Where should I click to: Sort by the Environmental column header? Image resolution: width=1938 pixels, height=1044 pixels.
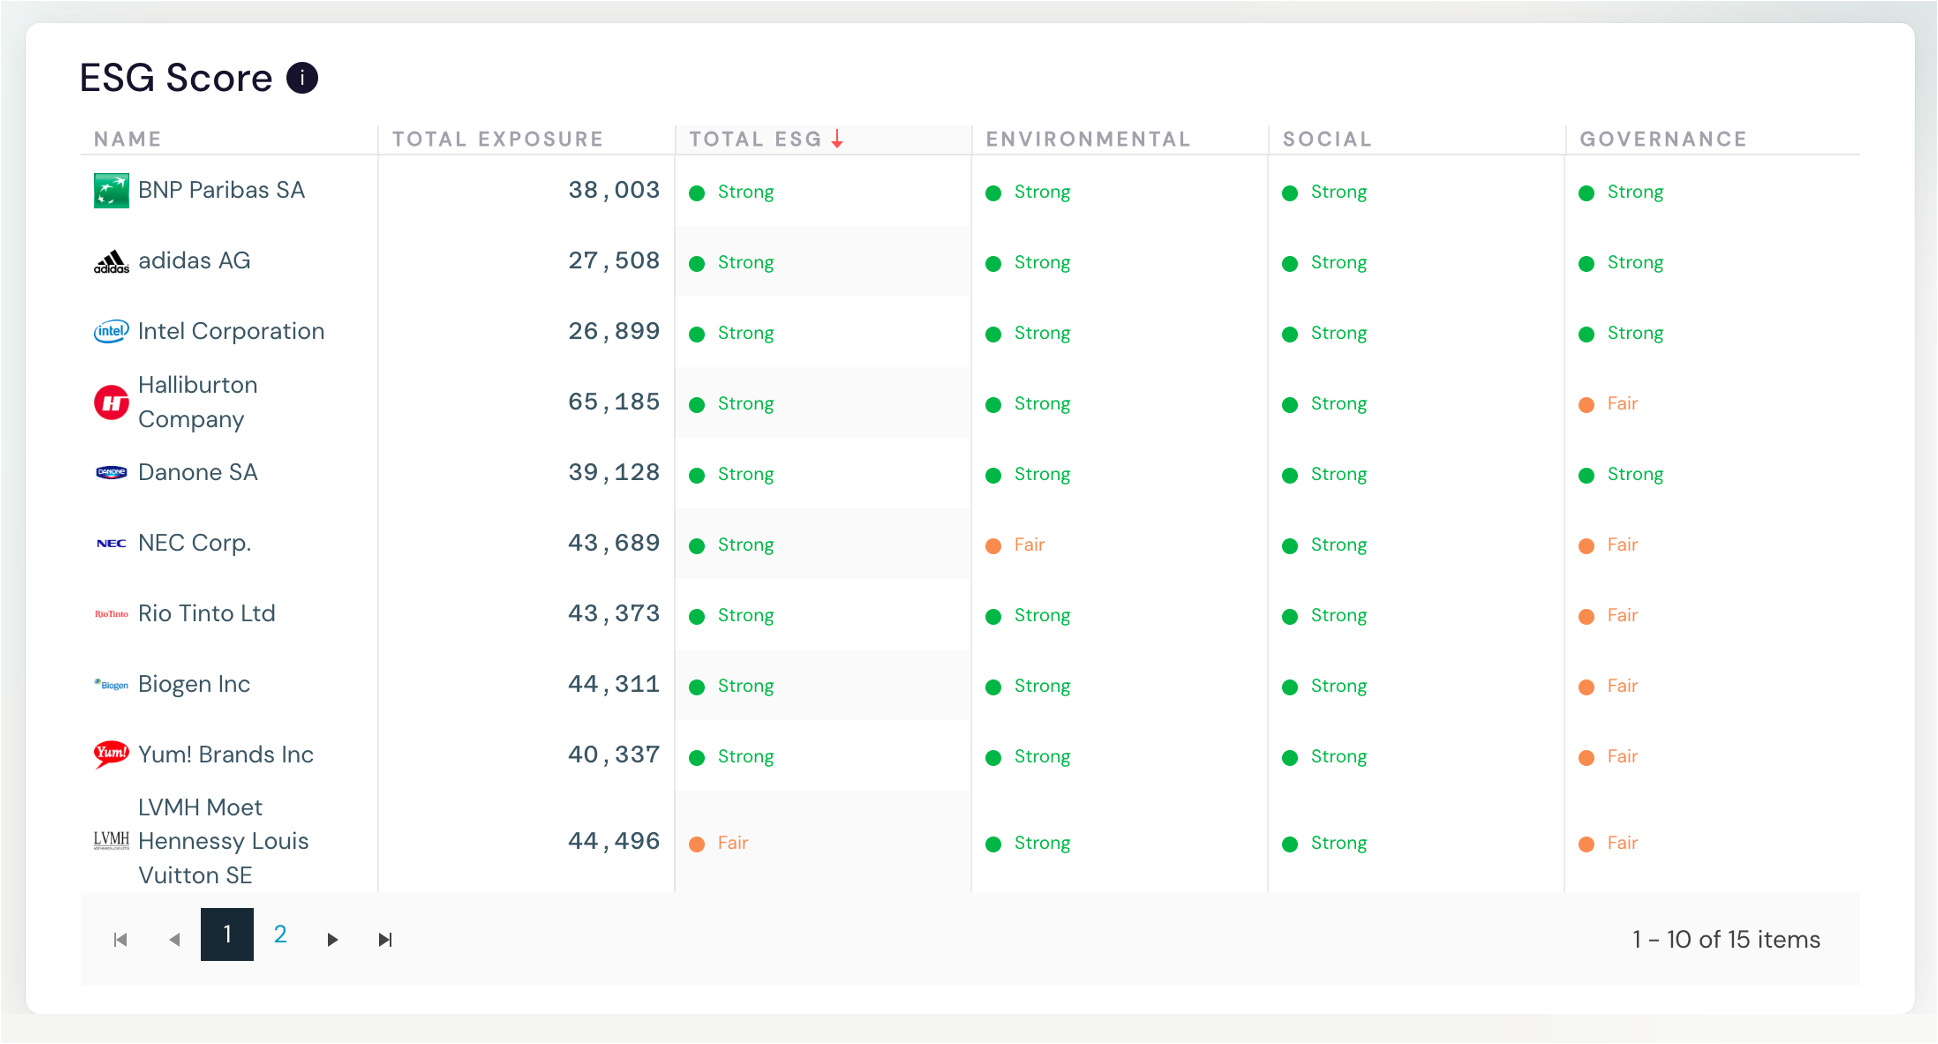click(x=1088, y=139)
